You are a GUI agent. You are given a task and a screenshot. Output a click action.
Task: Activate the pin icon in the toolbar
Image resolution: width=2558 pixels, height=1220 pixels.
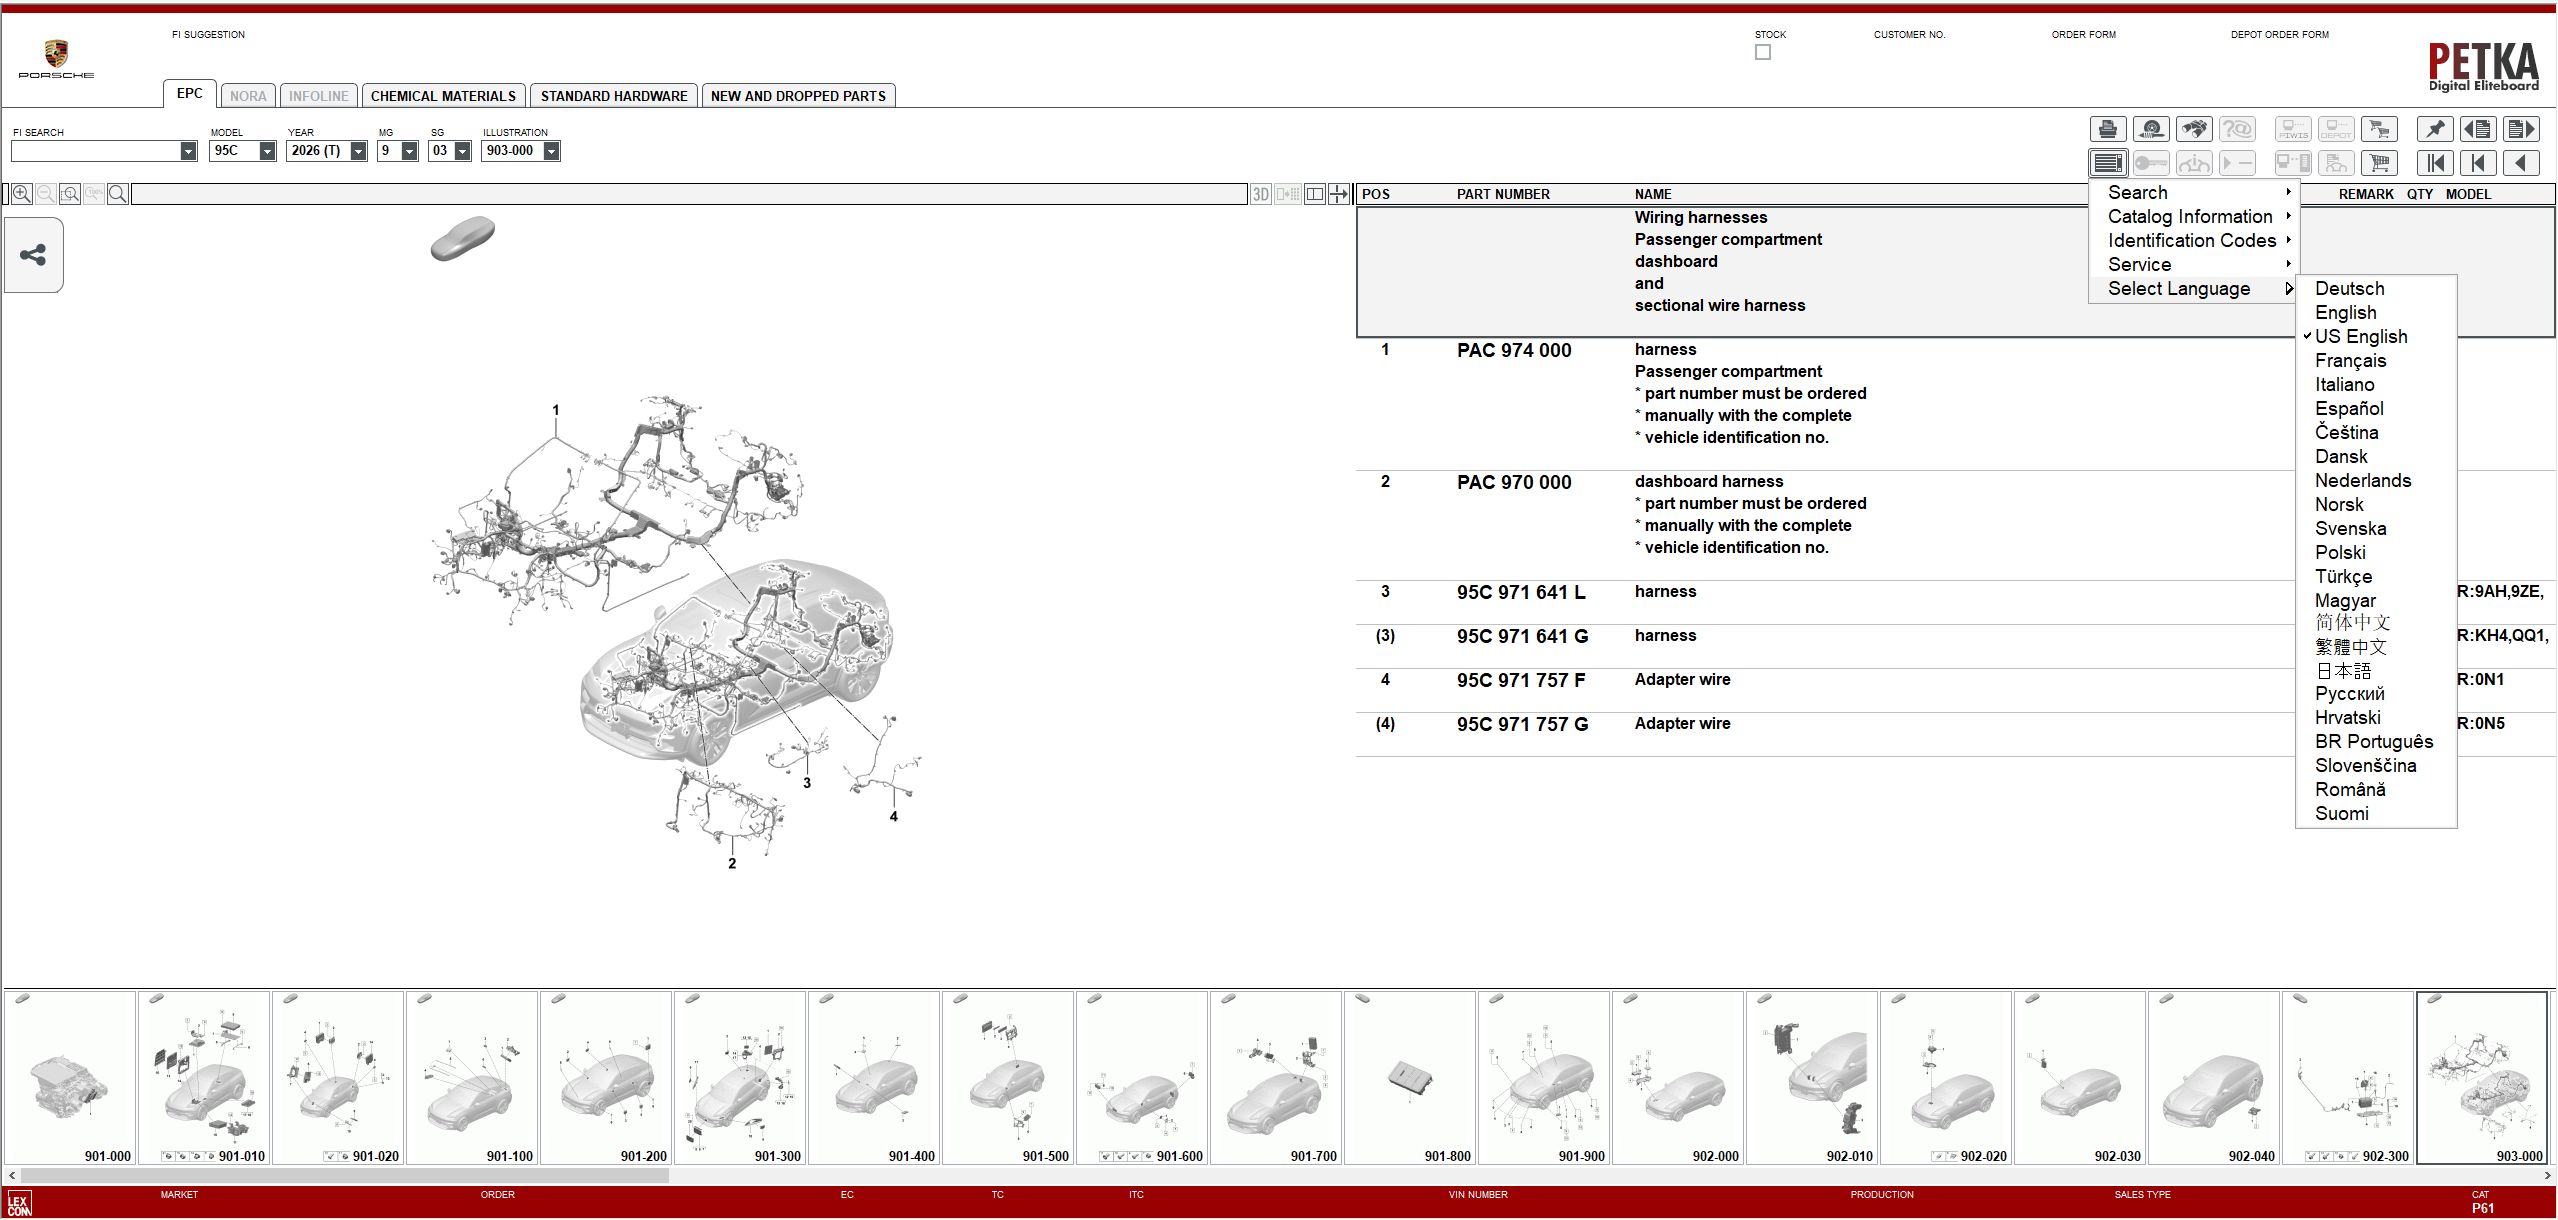(x=2435, y=128)
